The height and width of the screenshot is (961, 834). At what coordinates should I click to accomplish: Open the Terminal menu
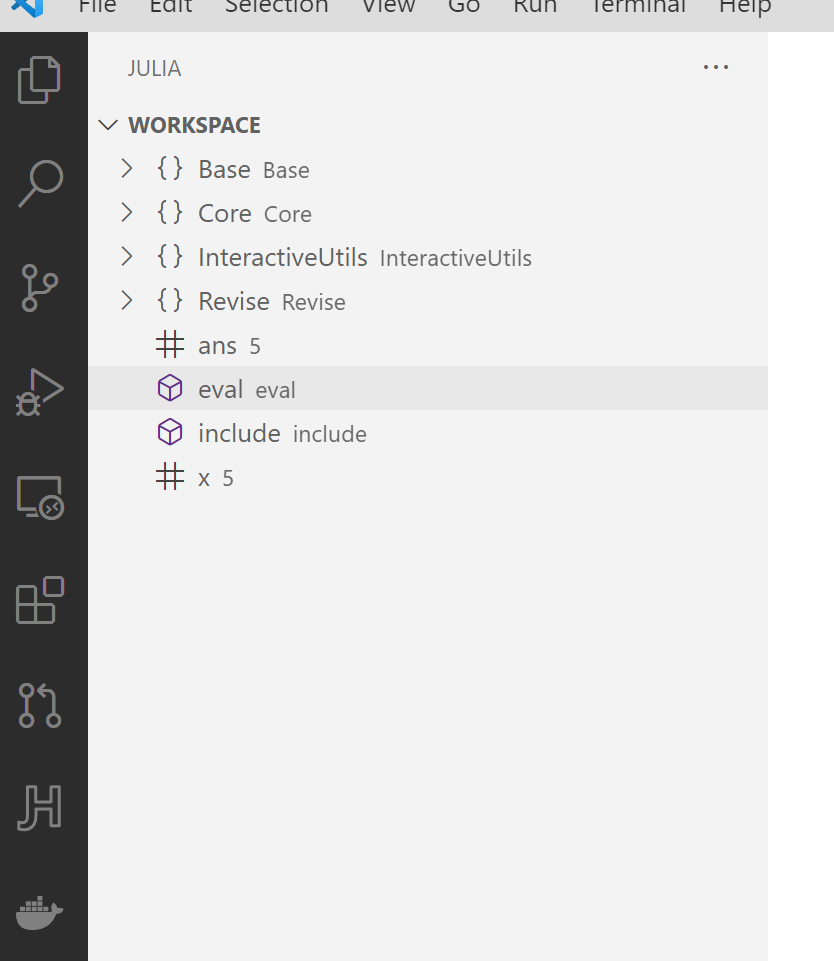pos(637,8)
